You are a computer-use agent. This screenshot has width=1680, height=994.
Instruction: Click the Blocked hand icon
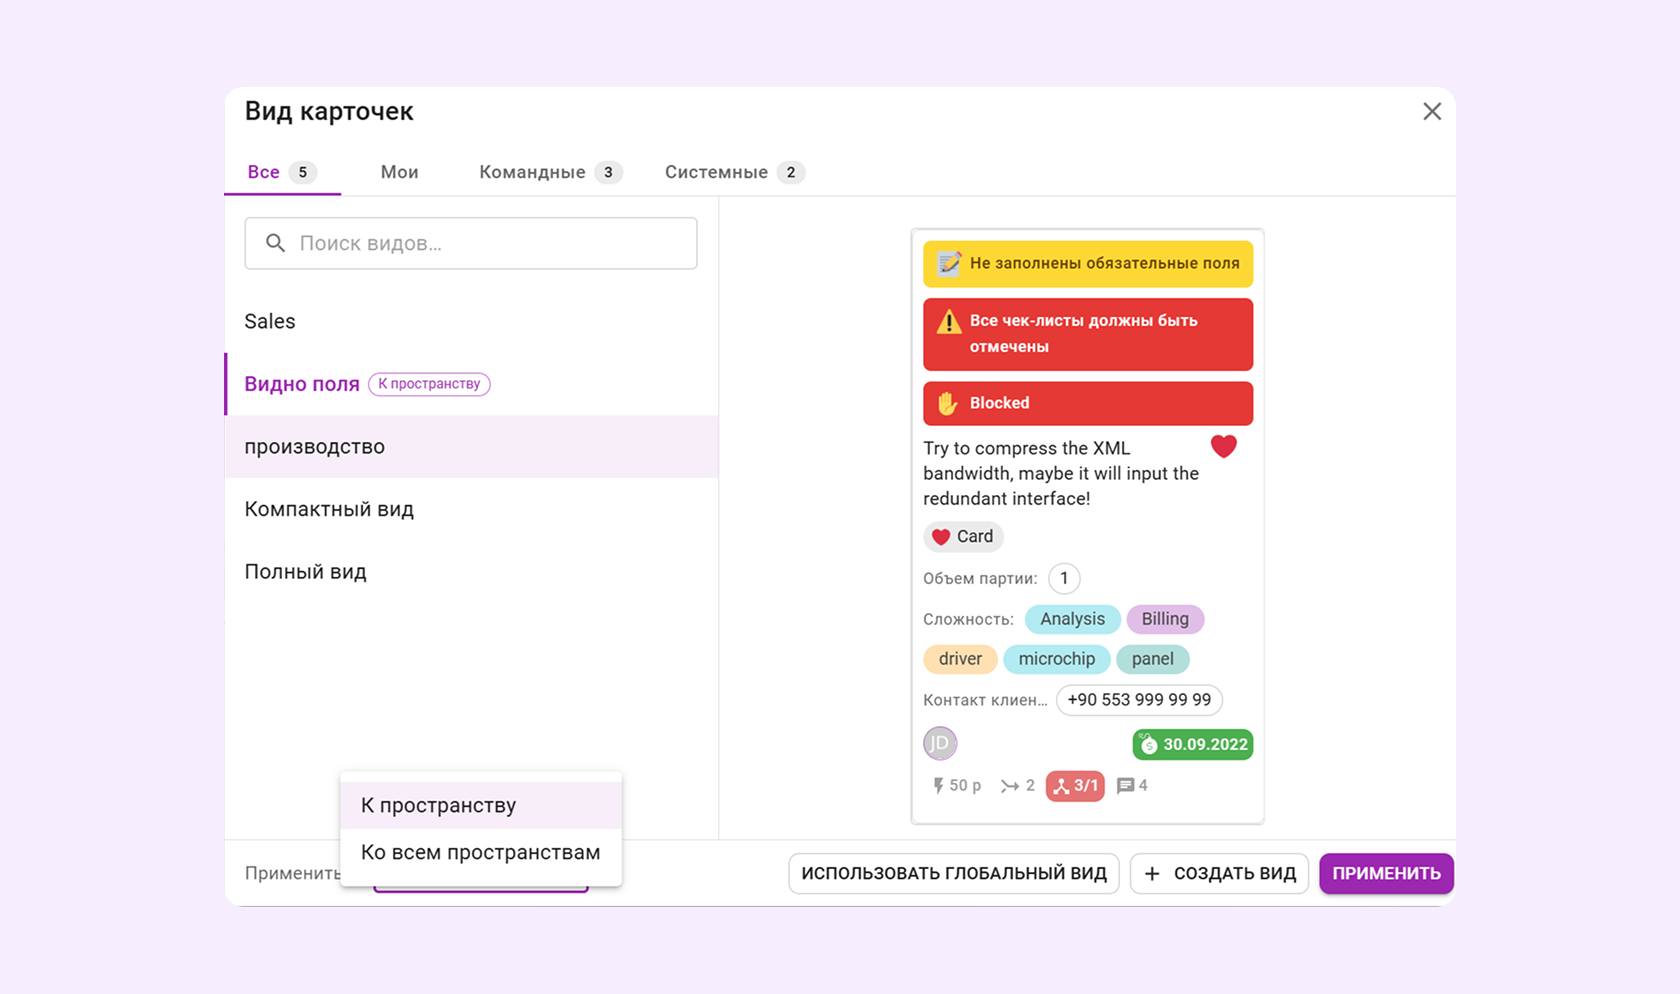947,403
